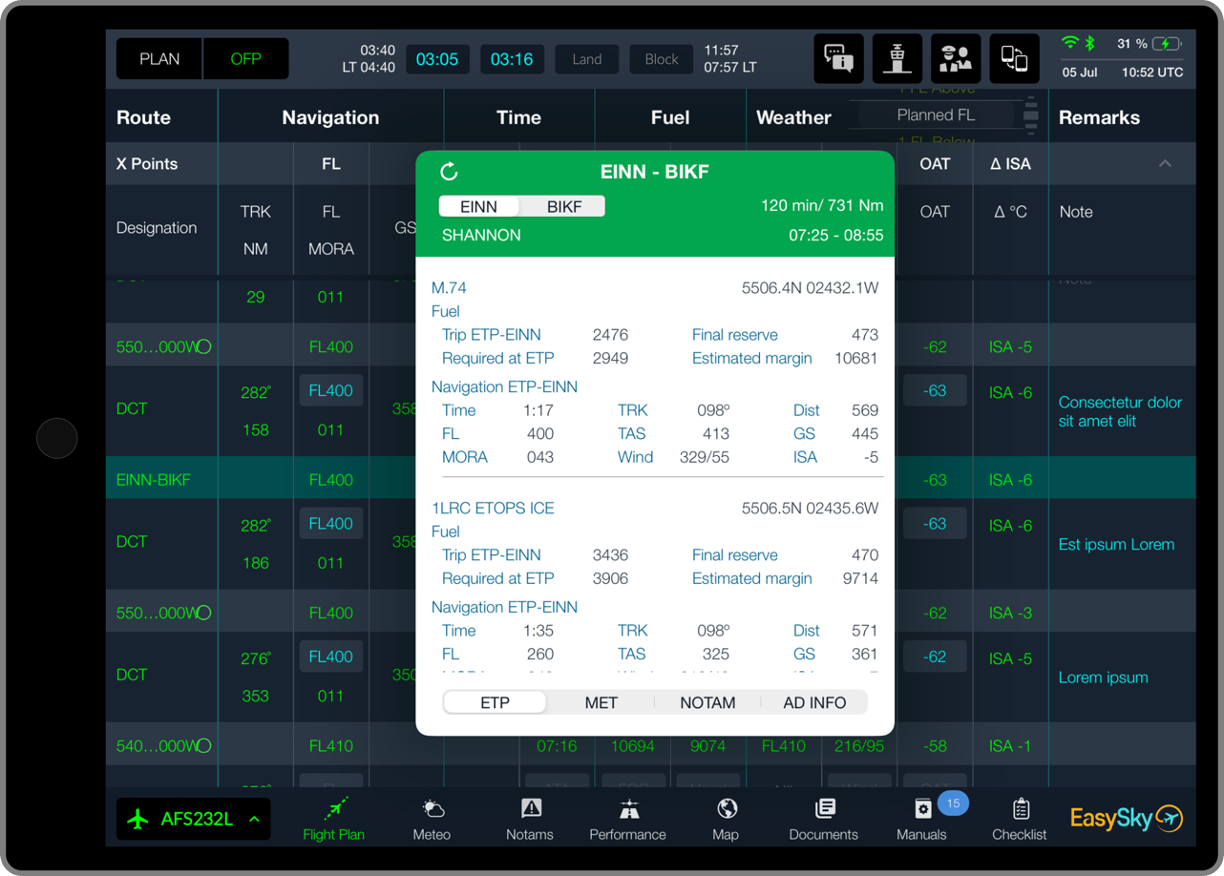Click the OAT weather column header
This screenshot has width=1224, height=876.
pyautogui.click(x=935, y=164)
